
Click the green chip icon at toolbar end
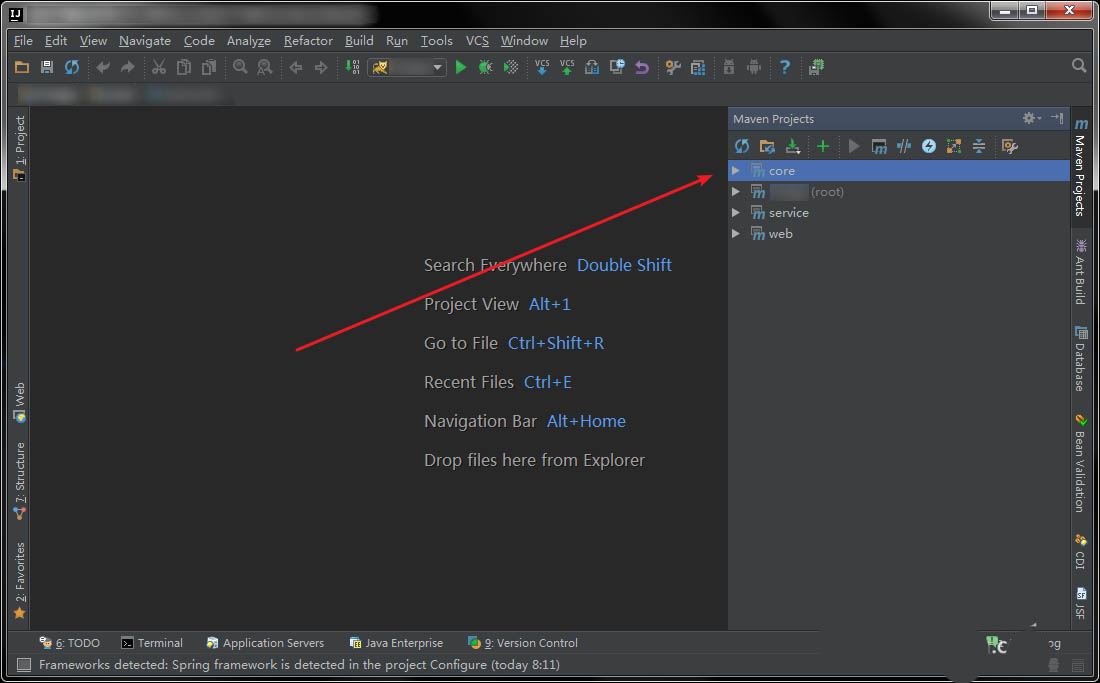(816, 67)
